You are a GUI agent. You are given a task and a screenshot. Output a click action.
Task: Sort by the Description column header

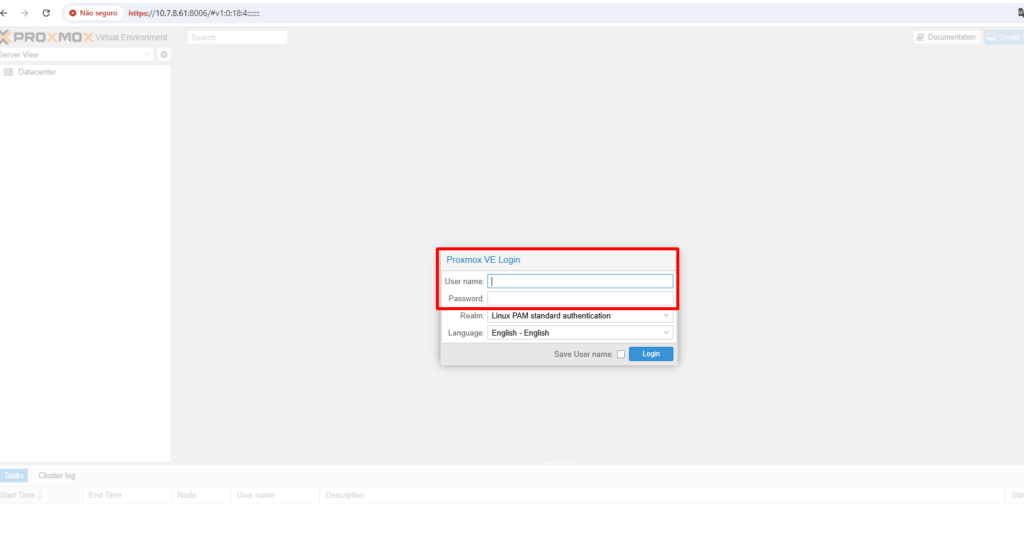[662, 495]
